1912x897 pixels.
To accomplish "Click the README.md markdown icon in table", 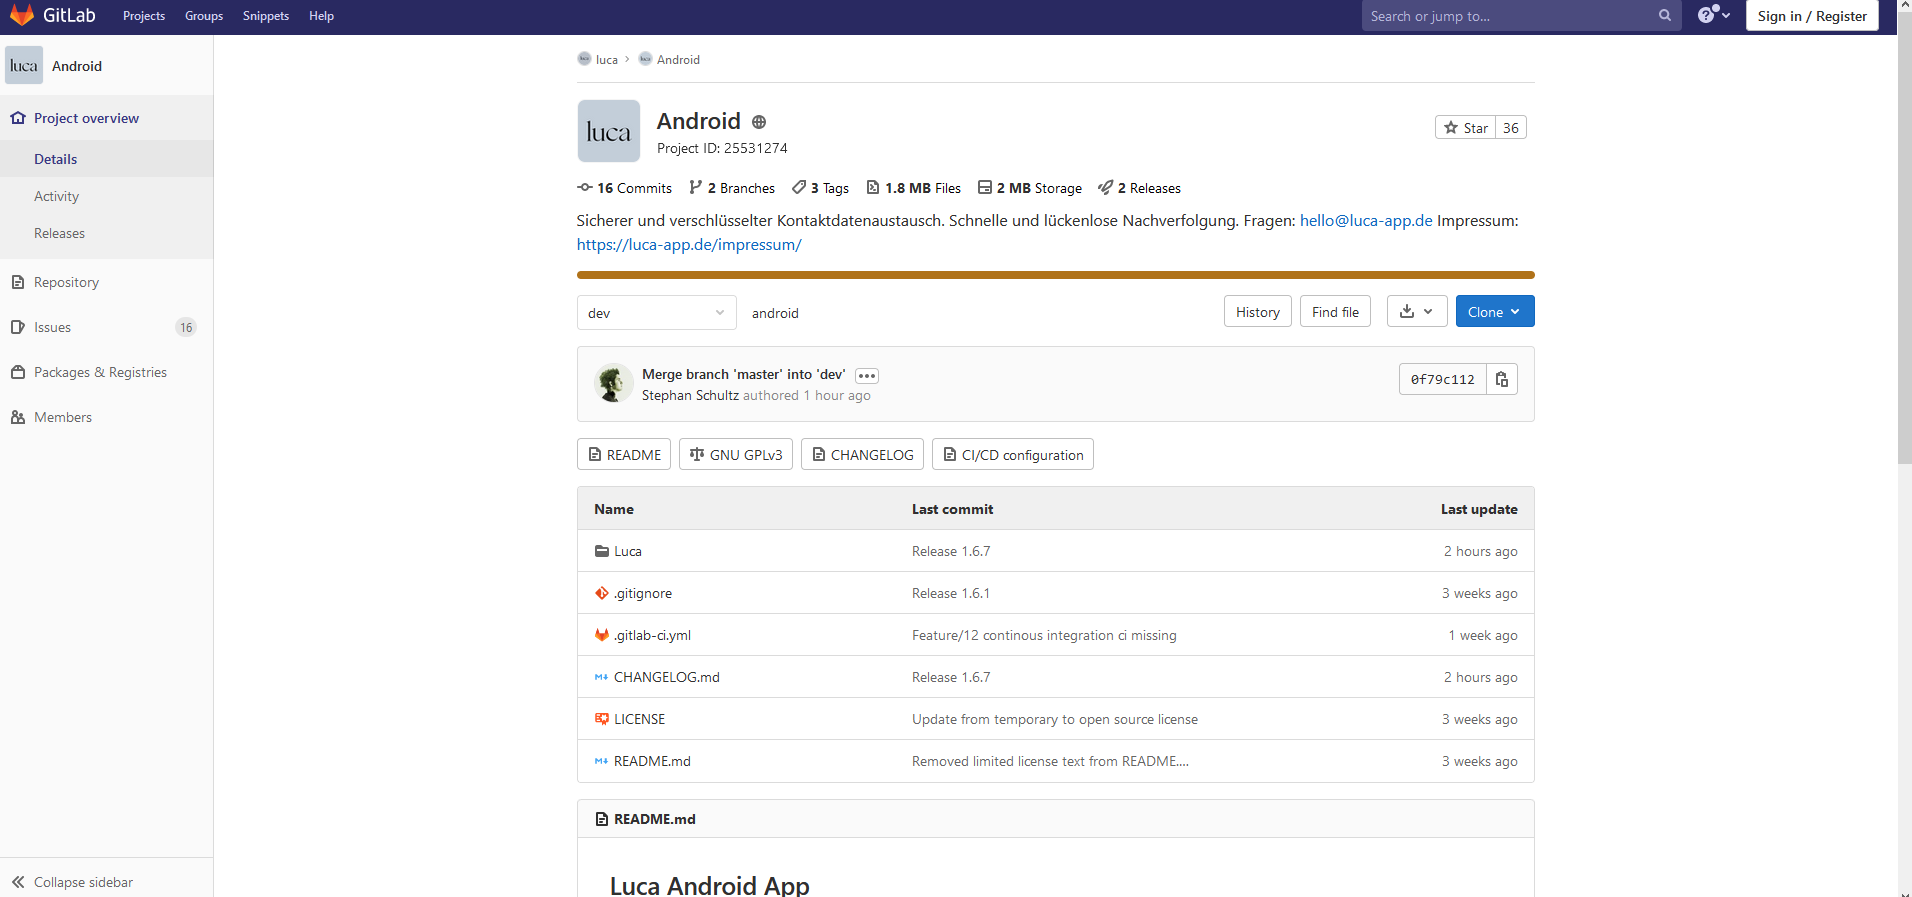I will [601, 761].
